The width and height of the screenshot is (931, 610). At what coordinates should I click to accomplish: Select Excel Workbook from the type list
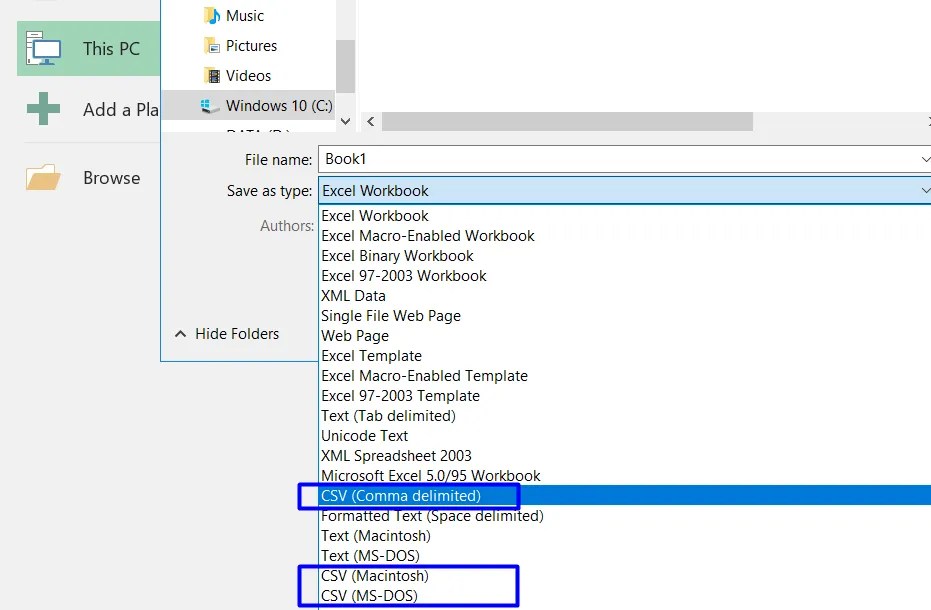(x=374, y=215)
